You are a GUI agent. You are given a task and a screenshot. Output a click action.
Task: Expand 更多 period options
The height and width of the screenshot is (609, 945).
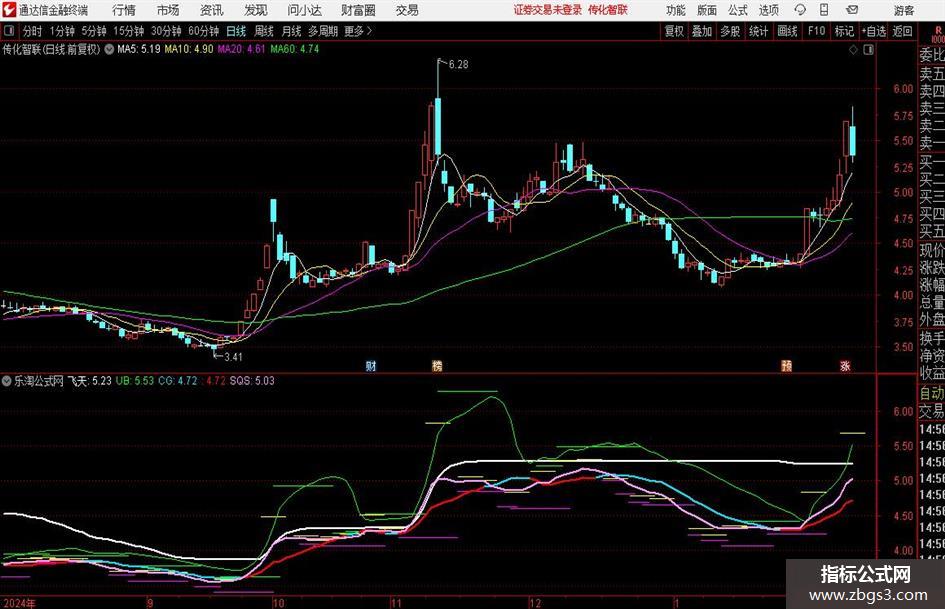click(359, 31)
